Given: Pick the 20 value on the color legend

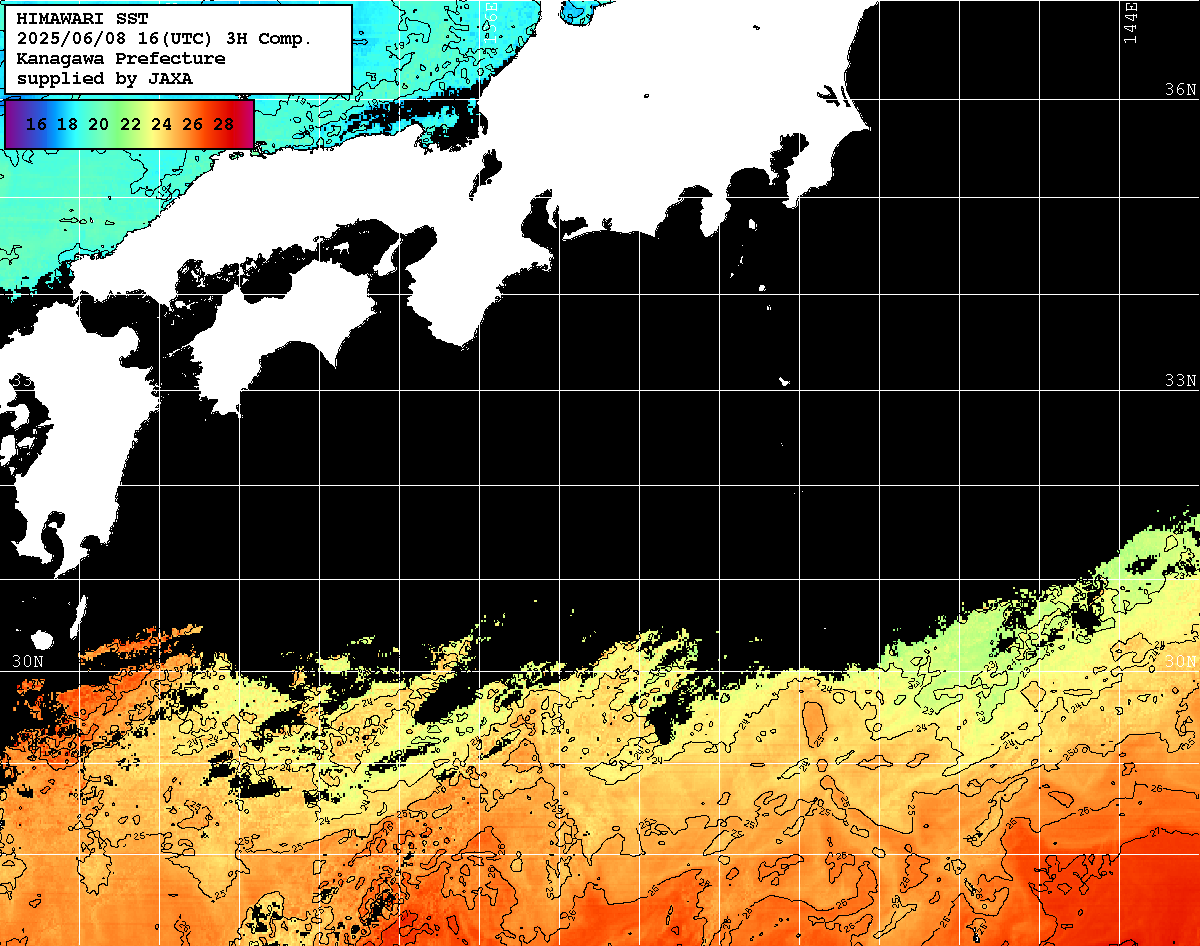Looking at the screenshot, I should [x=98, y=124].
